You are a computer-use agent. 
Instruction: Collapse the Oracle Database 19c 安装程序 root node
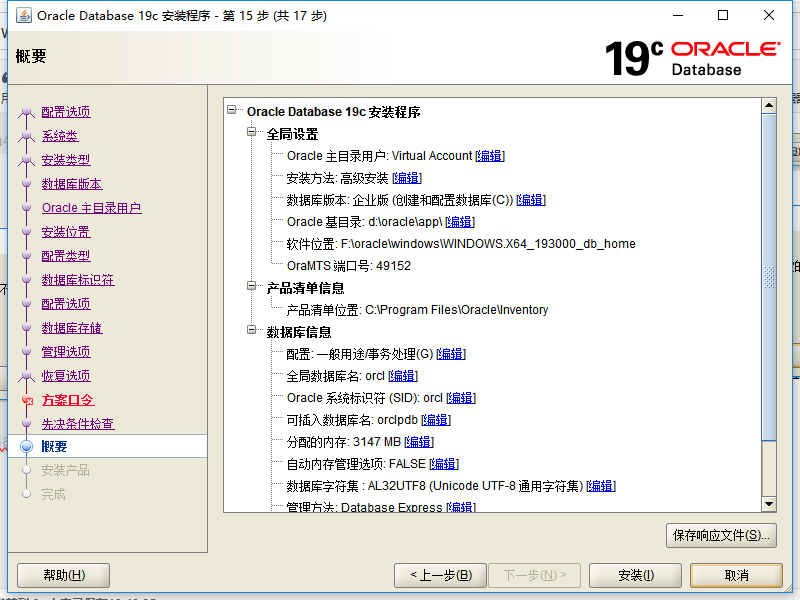233,111
